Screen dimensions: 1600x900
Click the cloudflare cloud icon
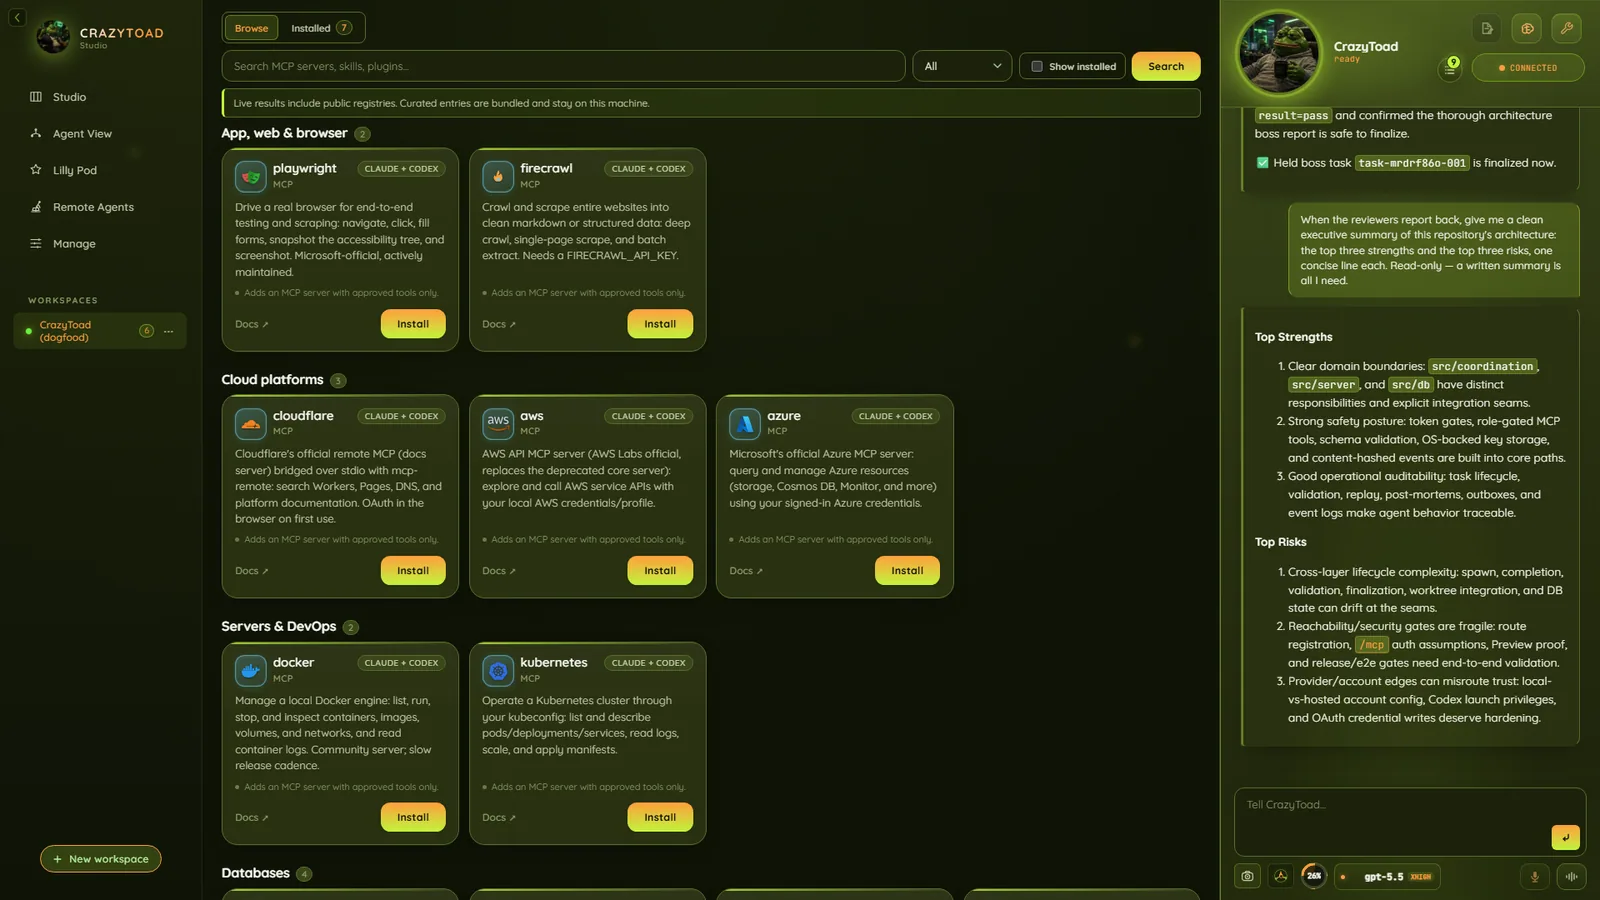coord(250,423)
